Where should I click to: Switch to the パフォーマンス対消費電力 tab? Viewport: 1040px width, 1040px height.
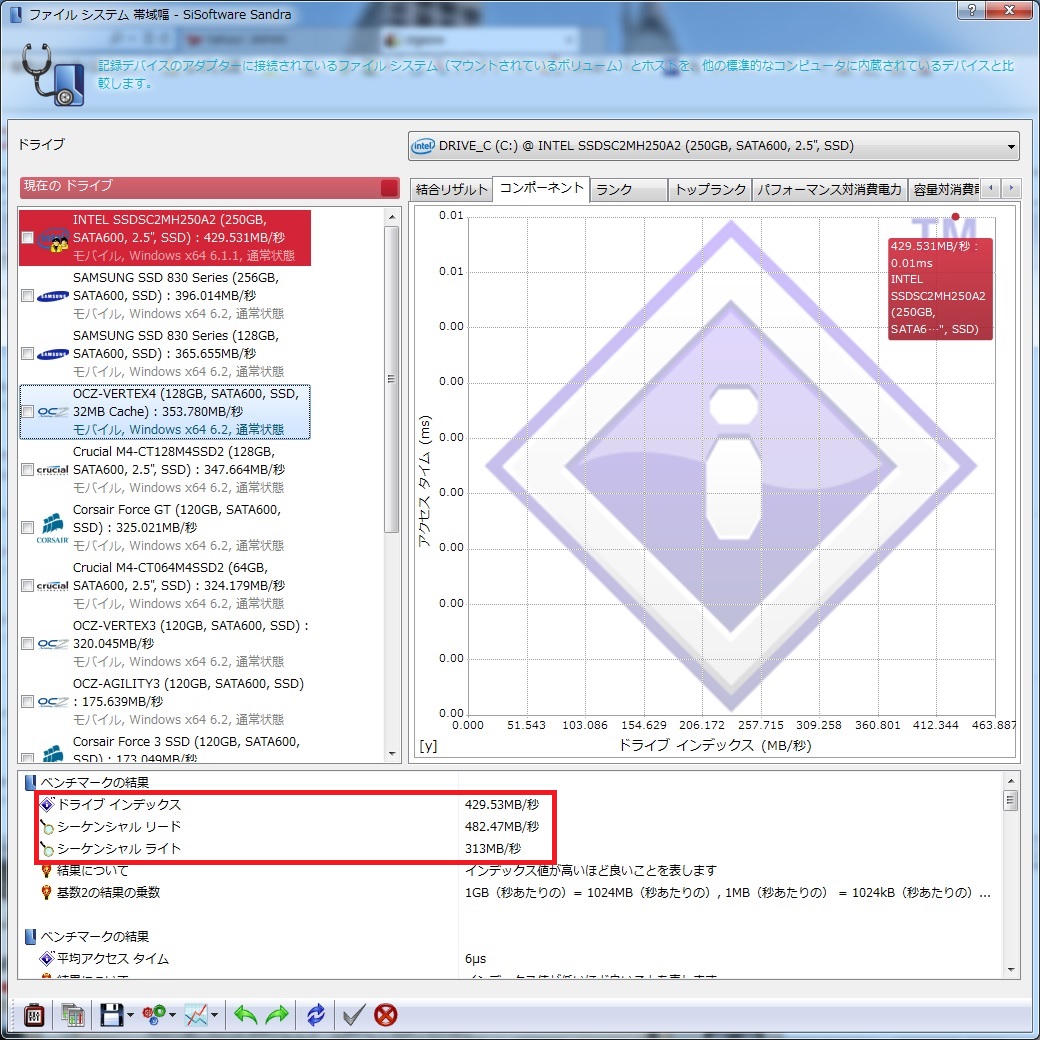(830, 190)
